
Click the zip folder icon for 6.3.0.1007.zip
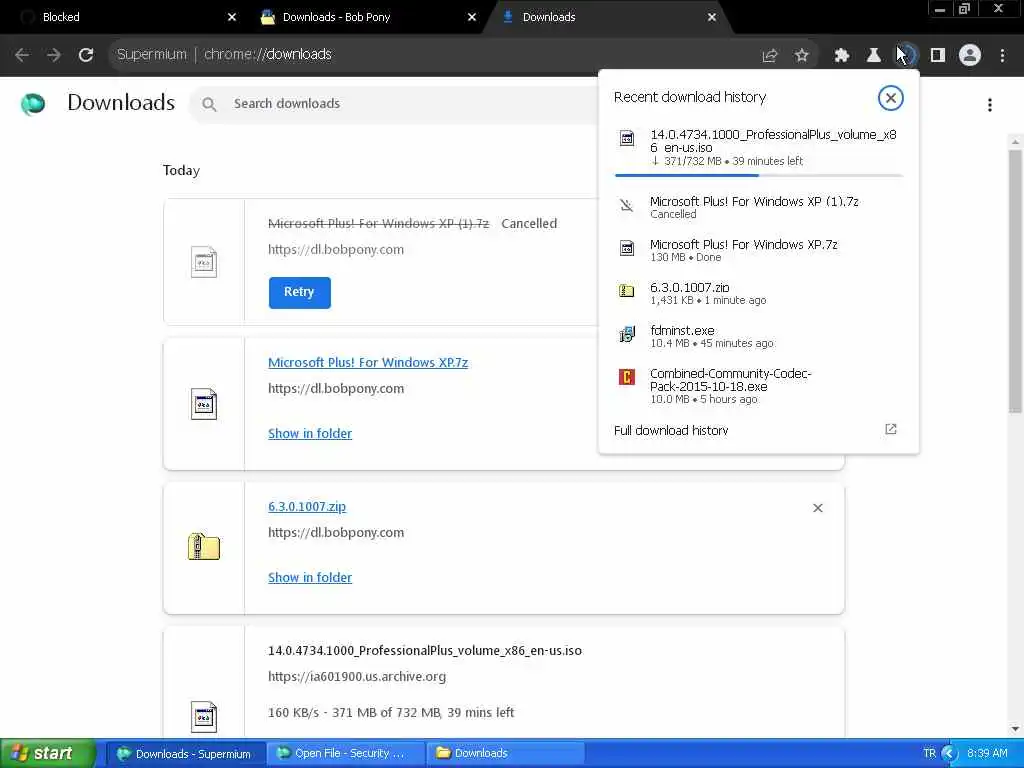tap(204, 547)
